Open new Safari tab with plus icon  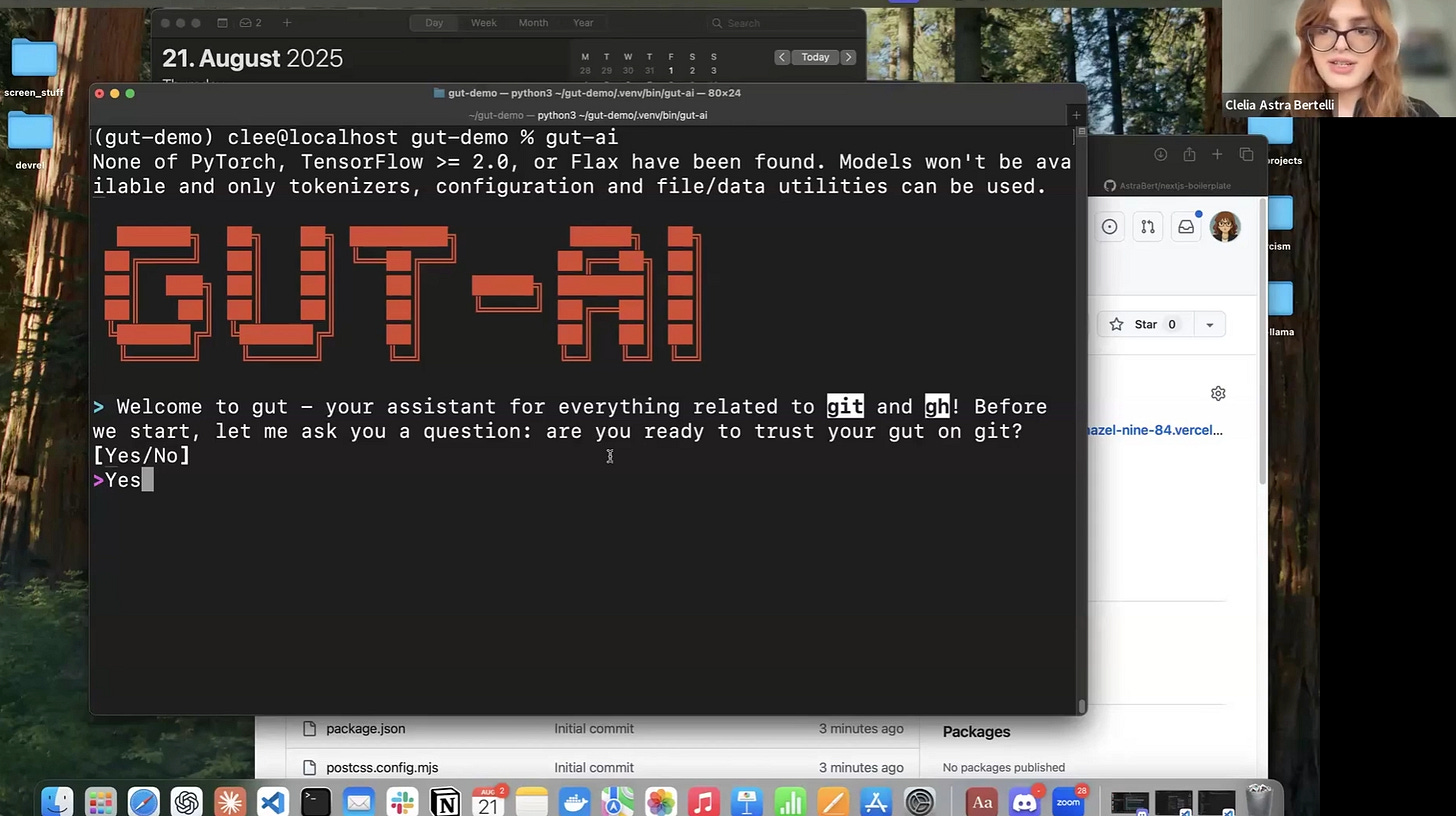[1217, 154]
